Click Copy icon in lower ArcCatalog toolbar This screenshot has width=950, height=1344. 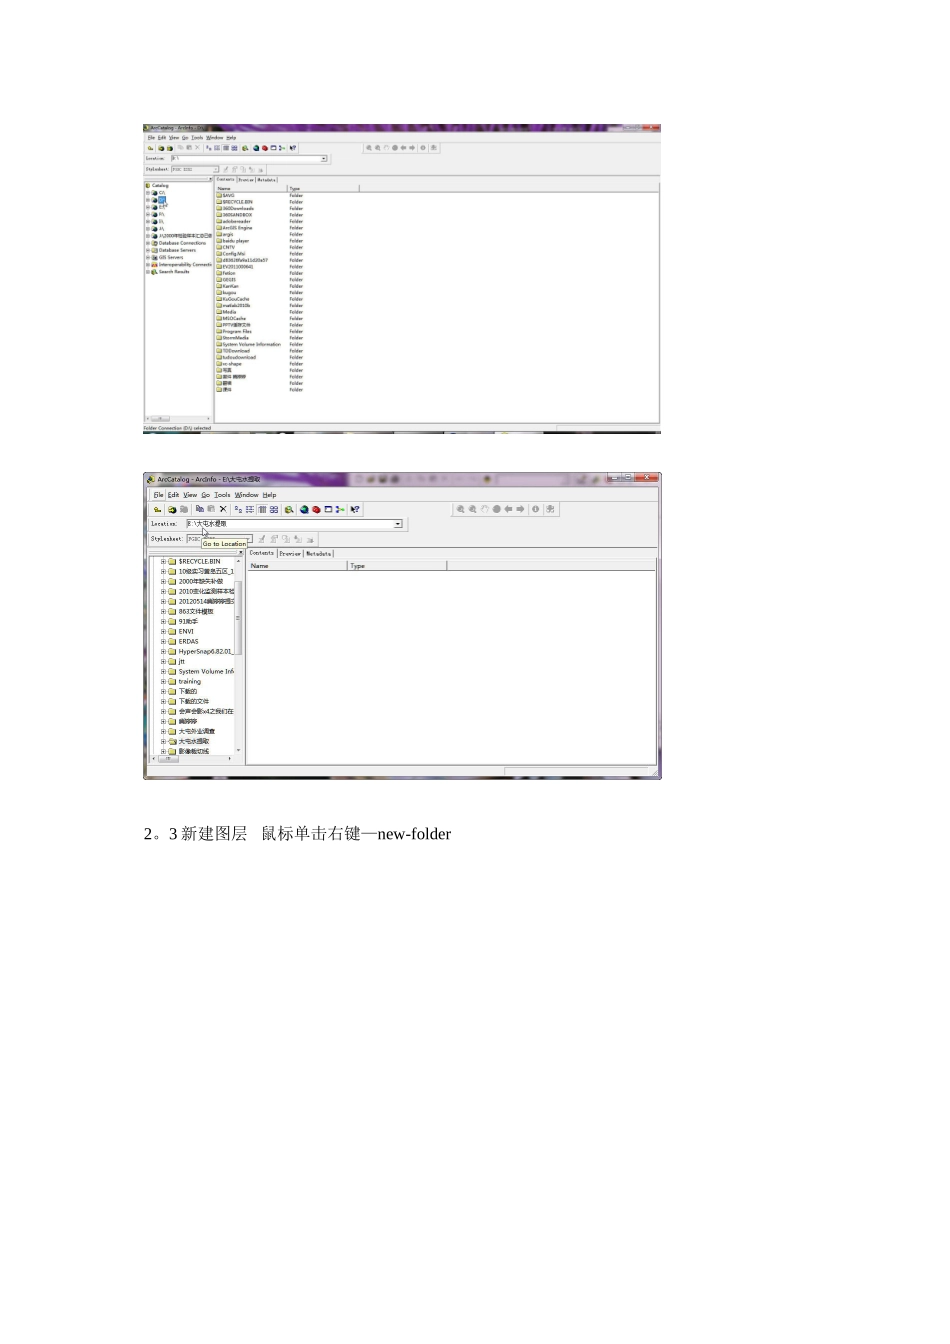tap(200, 509)
